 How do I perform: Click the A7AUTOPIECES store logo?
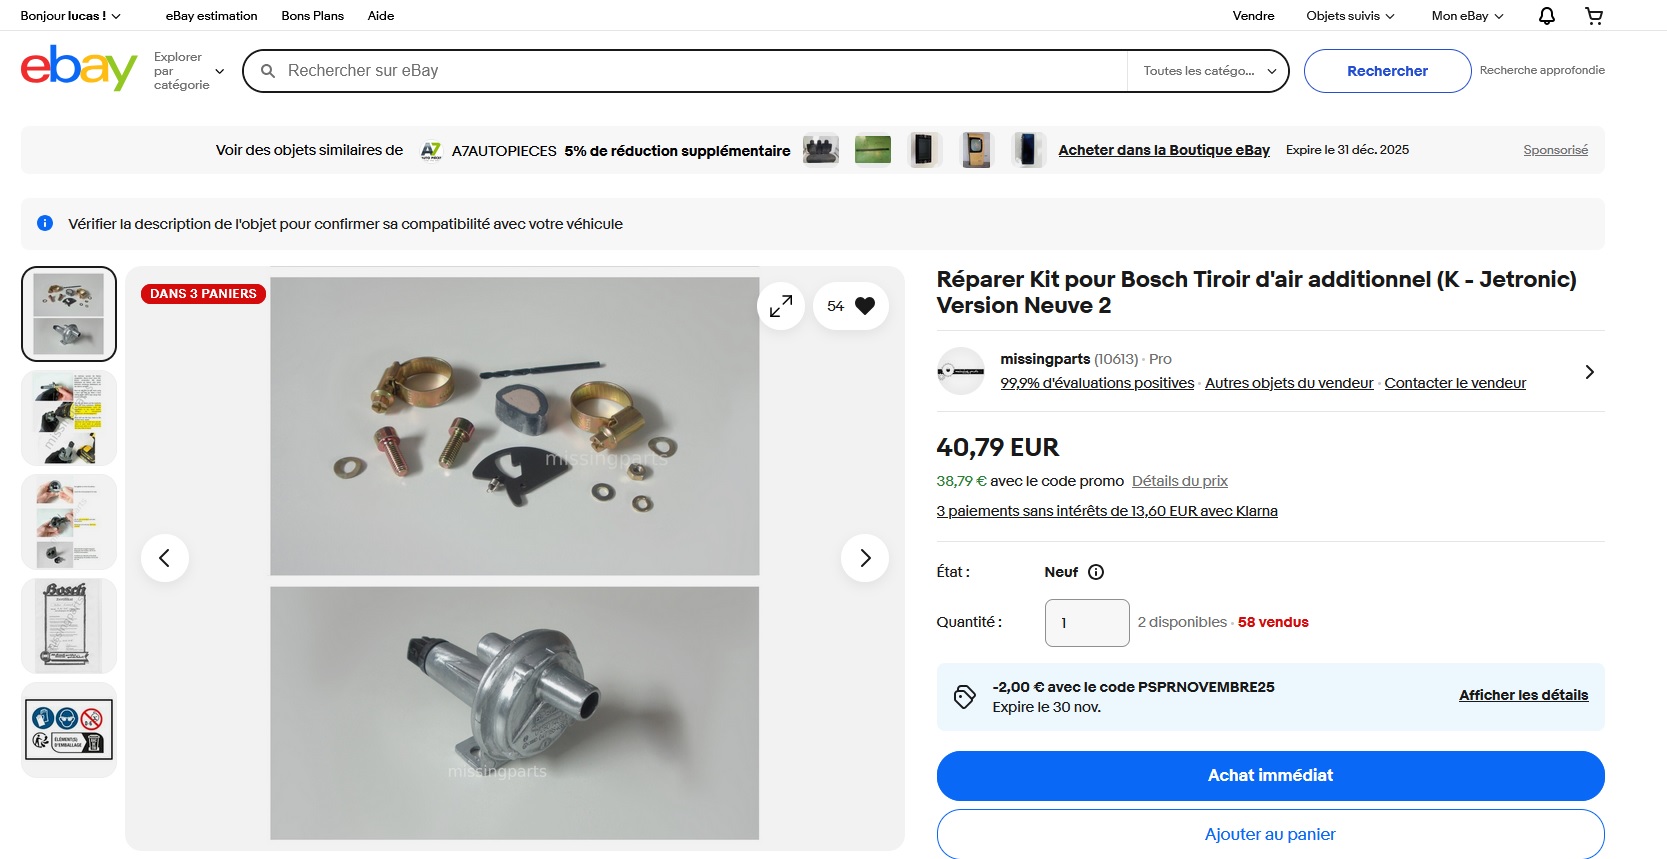click(431, 150)
